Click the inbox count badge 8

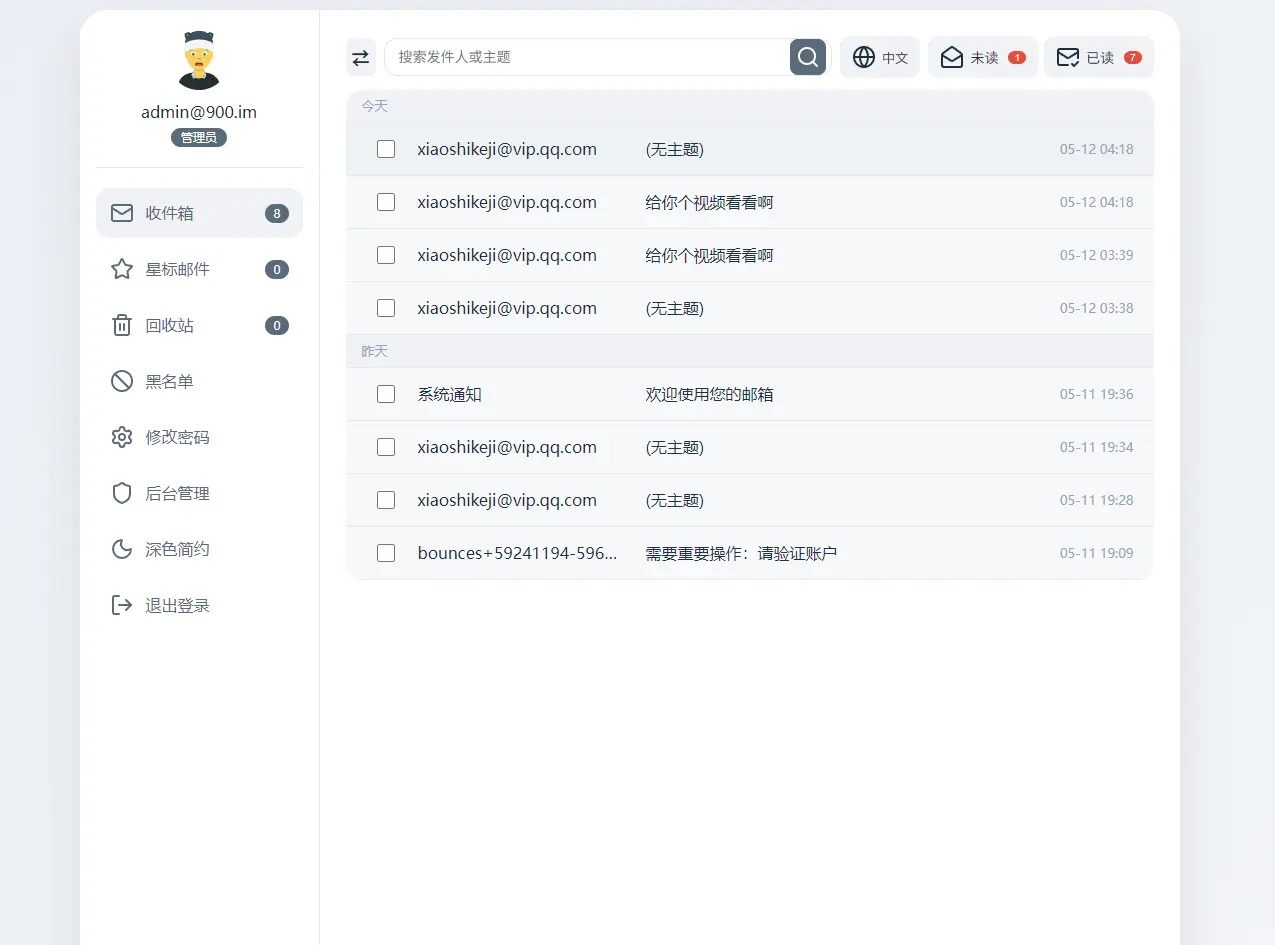point(277,213)
